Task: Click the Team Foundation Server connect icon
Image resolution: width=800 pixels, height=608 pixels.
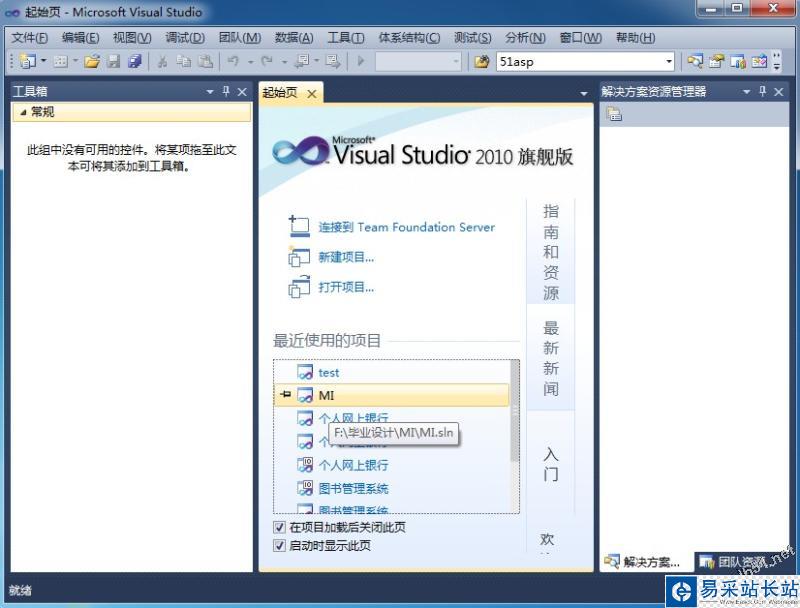Action: [x=299, y=226]
